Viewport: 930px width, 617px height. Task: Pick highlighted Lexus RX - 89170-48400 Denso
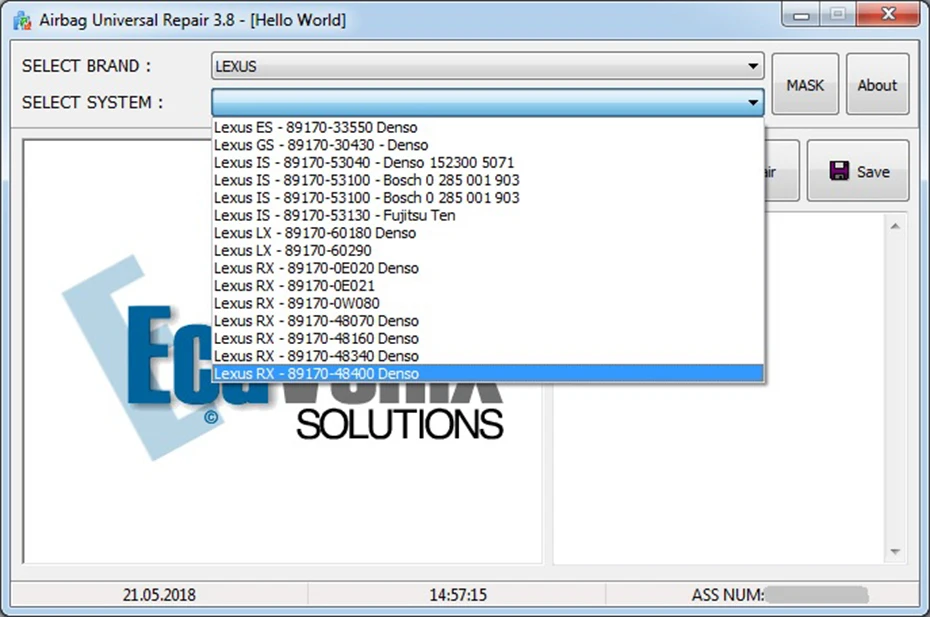pos(488,374)
